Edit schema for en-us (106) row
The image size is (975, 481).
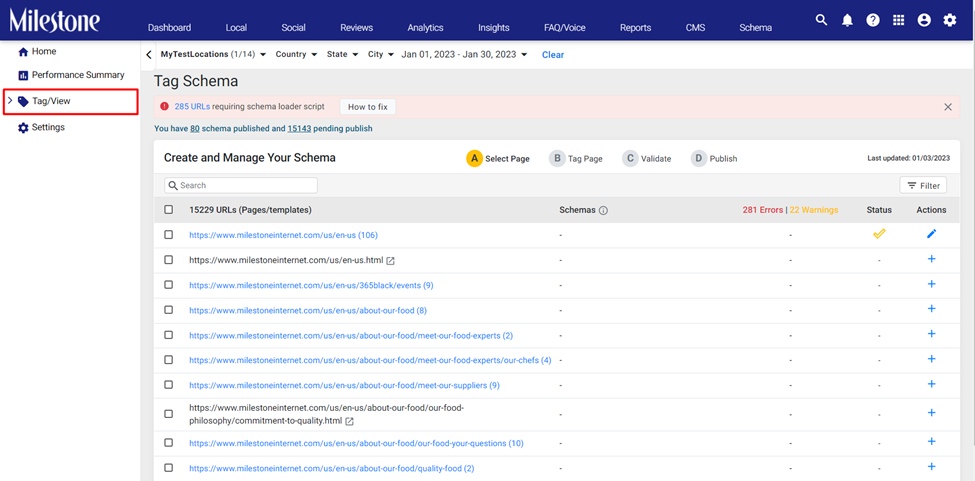(x=931, y=234)
